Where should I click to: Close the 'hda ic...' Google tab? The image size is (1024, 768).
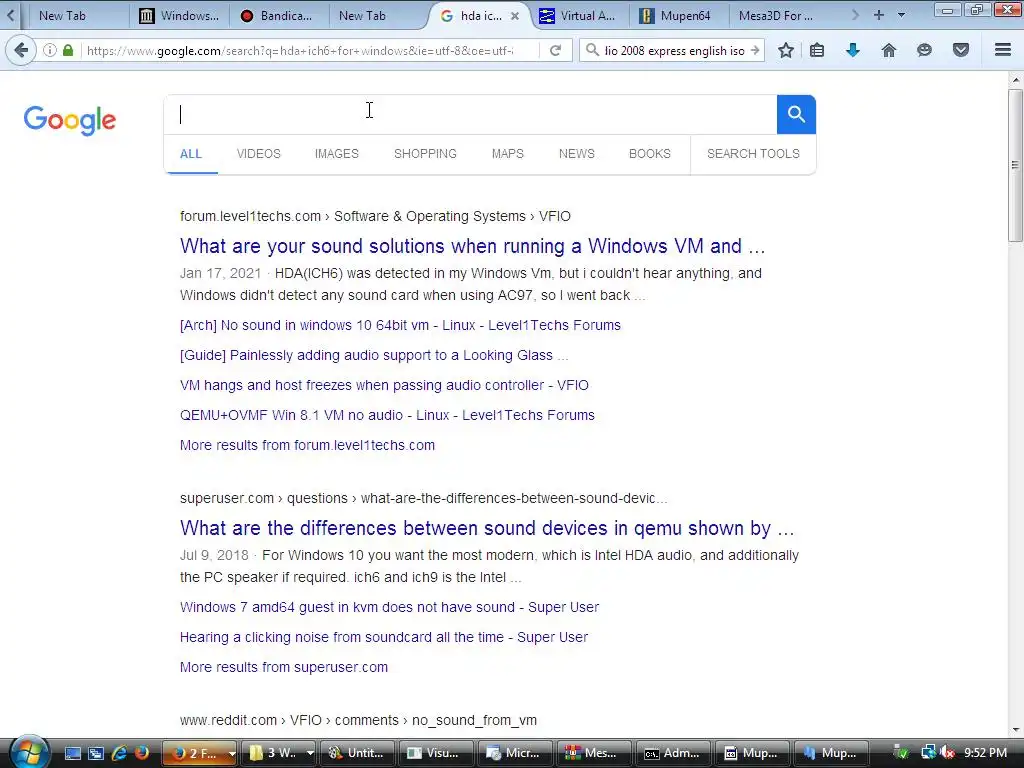(x=515, y=16)
